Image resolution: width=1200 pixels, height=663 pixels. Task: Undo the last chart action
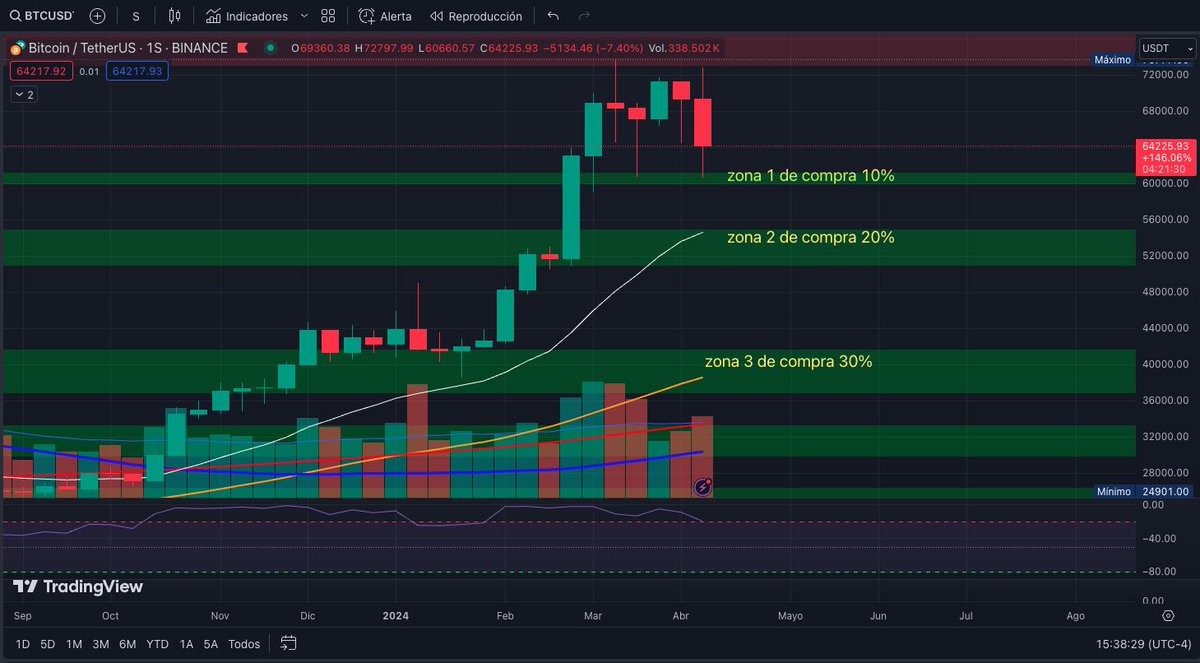click(x=552, y=16)
